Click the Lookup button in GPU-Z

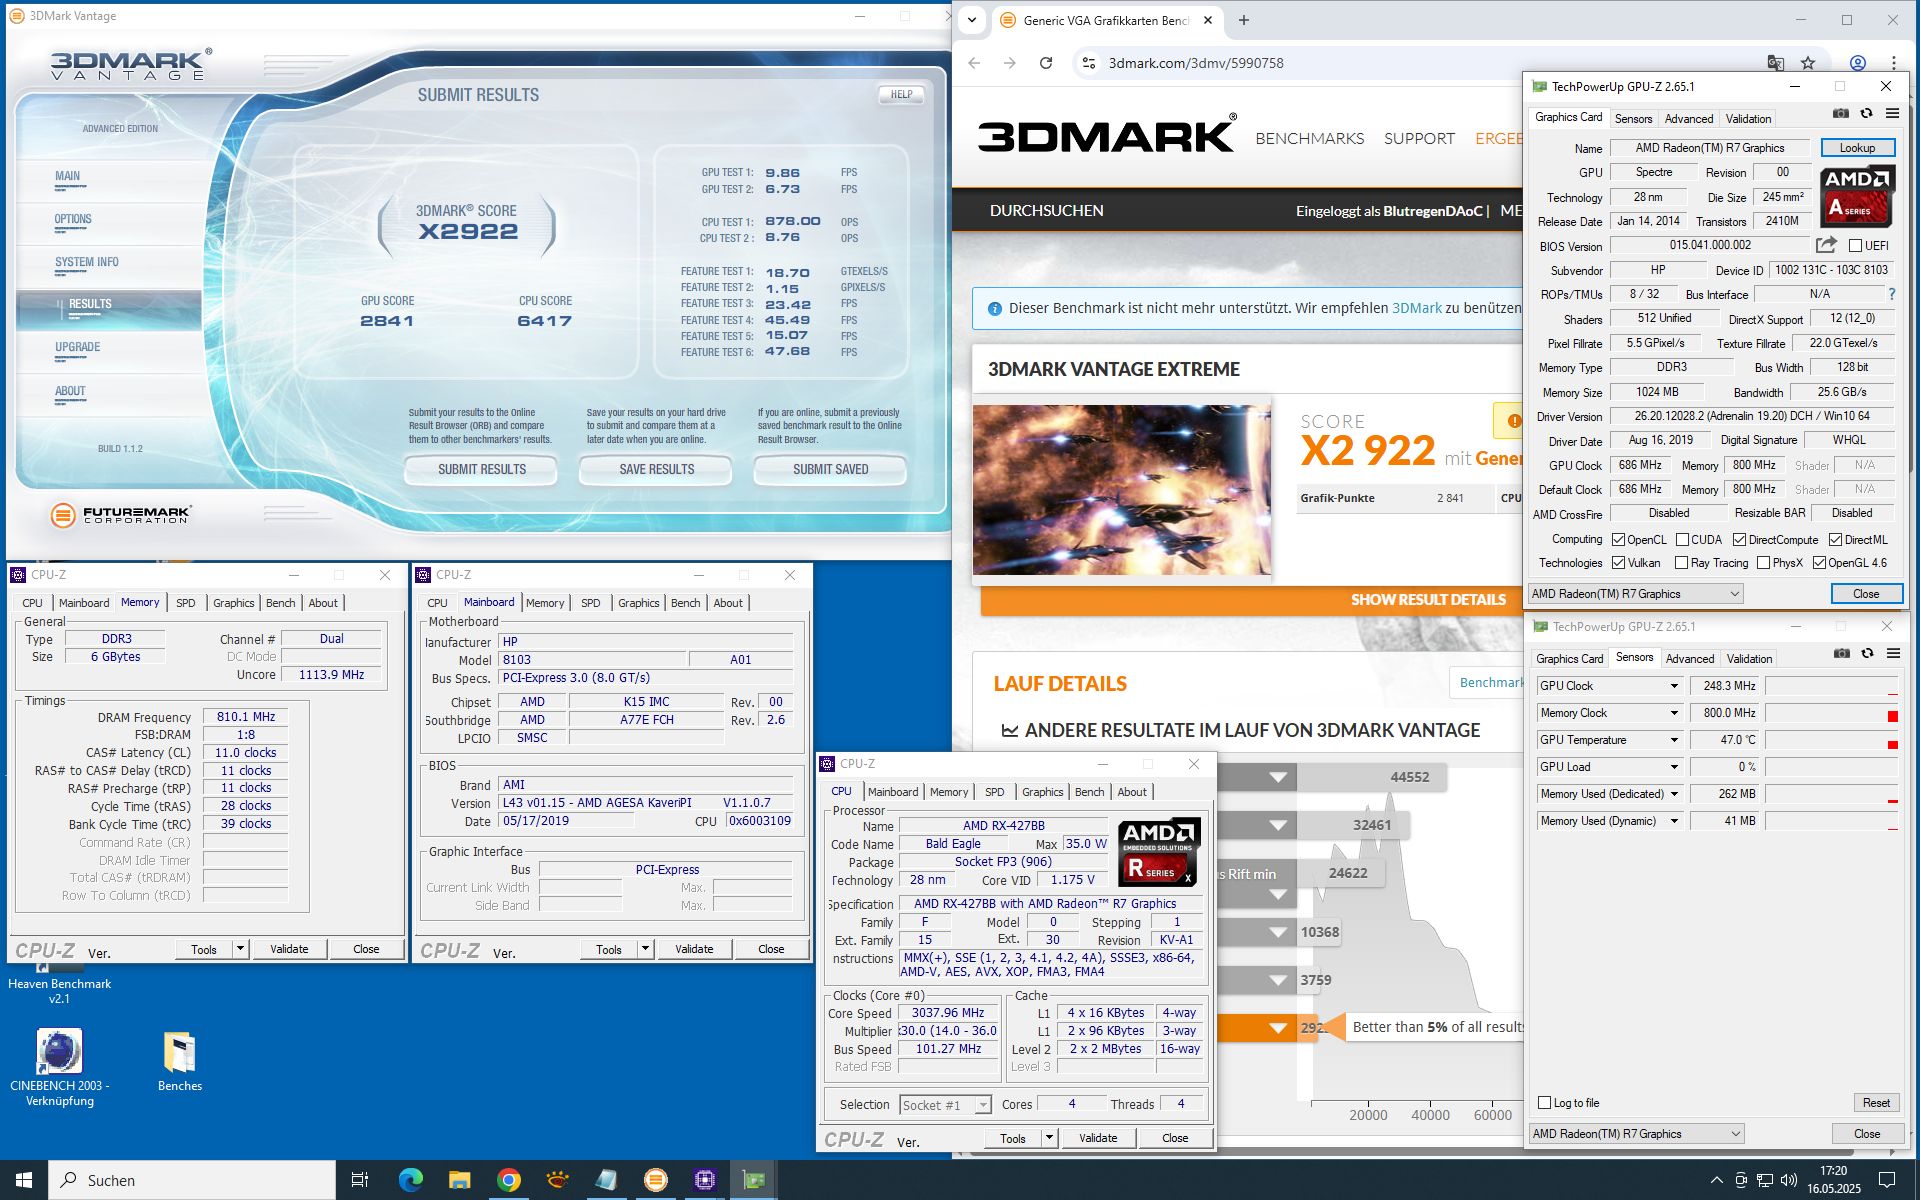pyautogui.click(x=1857, y=148)
